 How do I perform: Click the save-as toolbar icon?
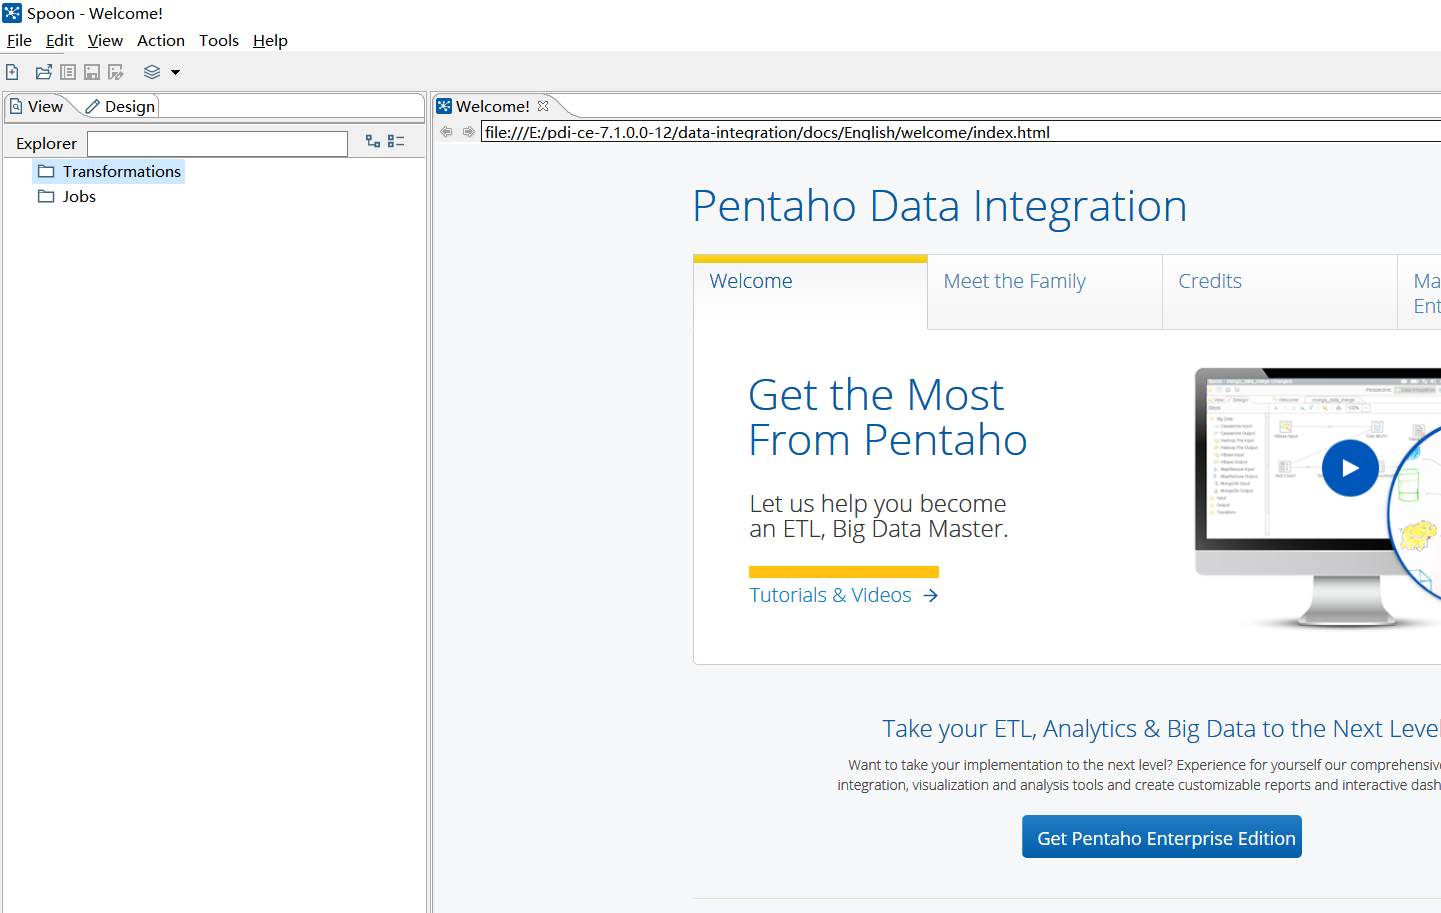point(116,71)
